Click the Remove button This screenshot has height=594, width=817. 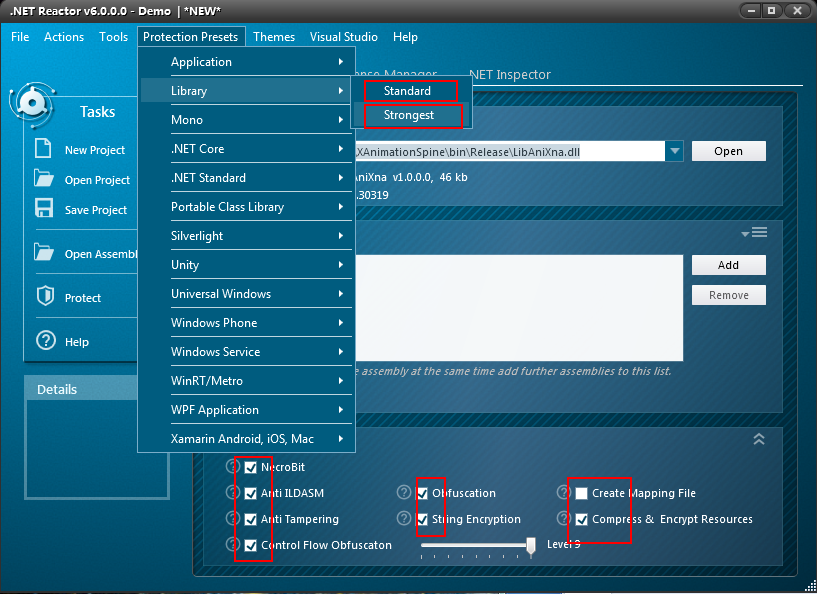[728, 294]
